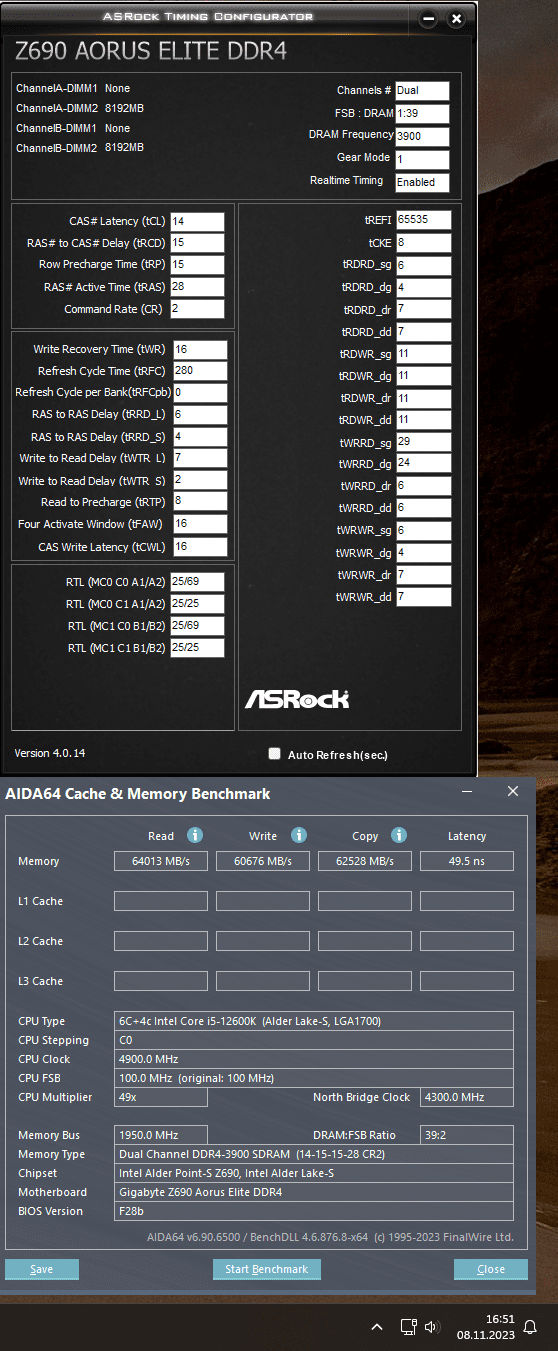Click the Four Activate Window (tFAW) field
Viewport: 558px width, 1351px height.
tap(200, 524)
